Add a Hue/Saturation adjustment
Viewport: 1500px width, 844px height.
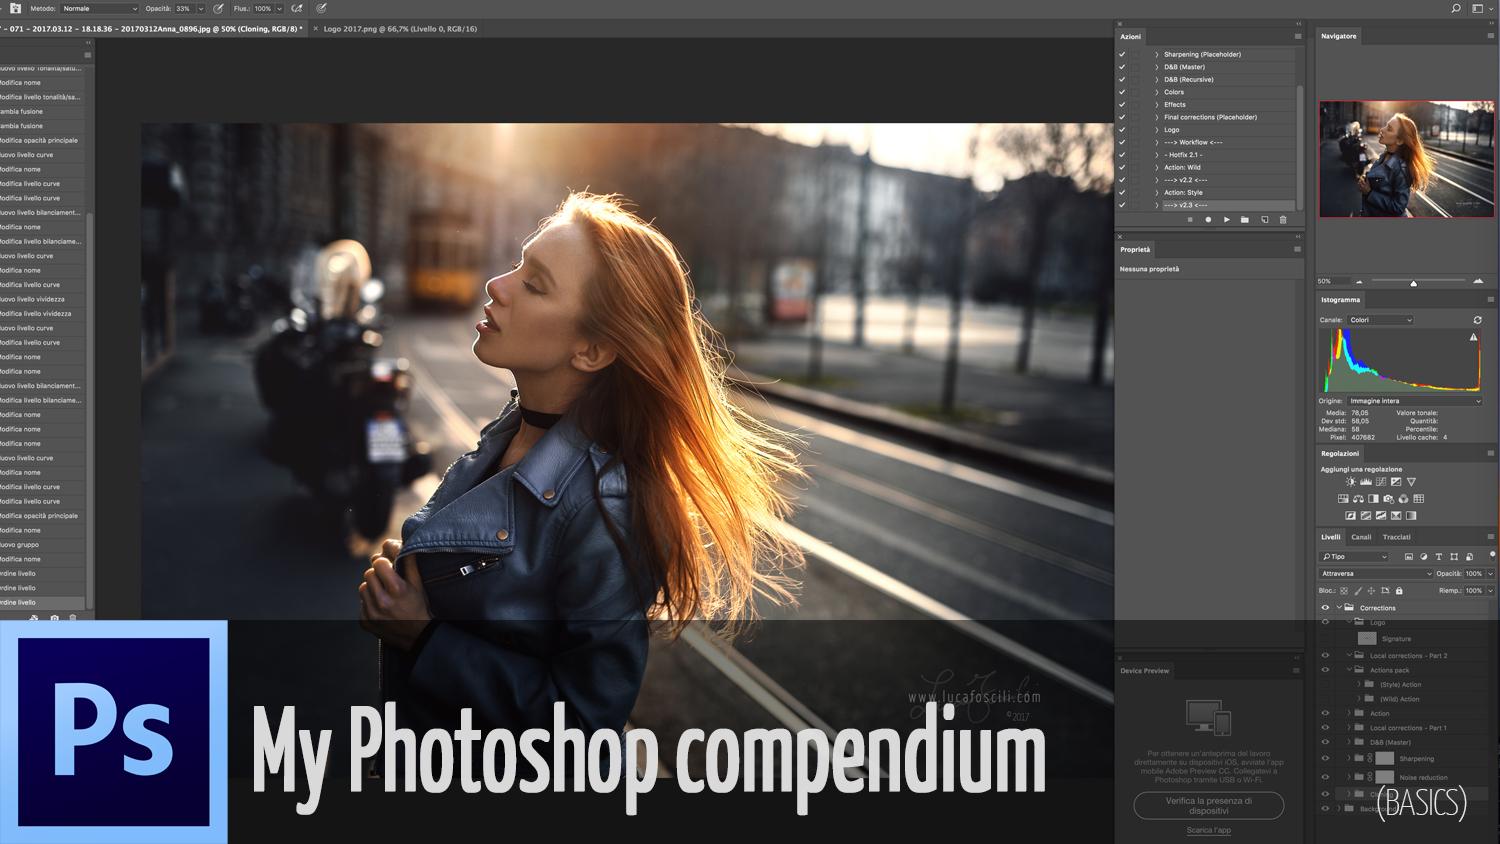1343,499
